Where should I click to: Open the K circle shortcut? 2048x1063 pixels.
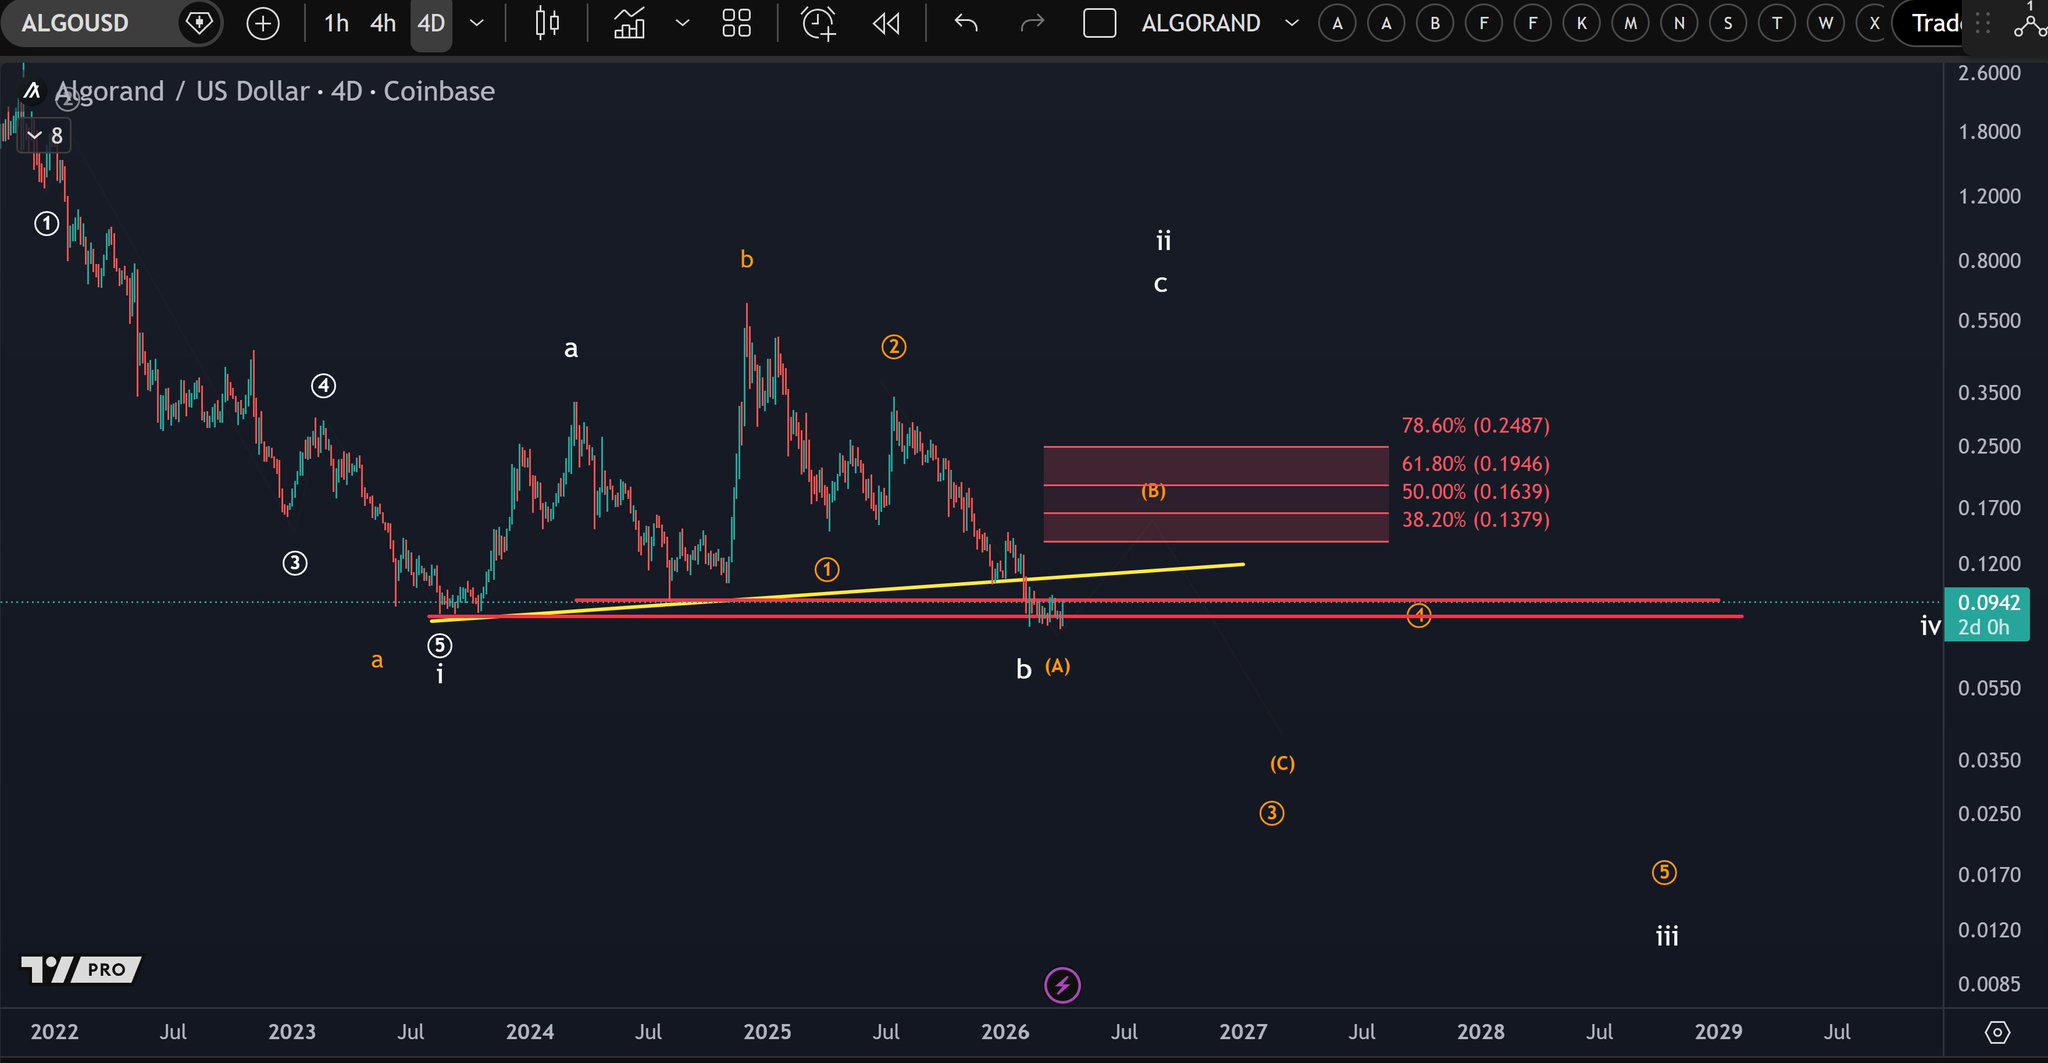tap(1581, 23)
